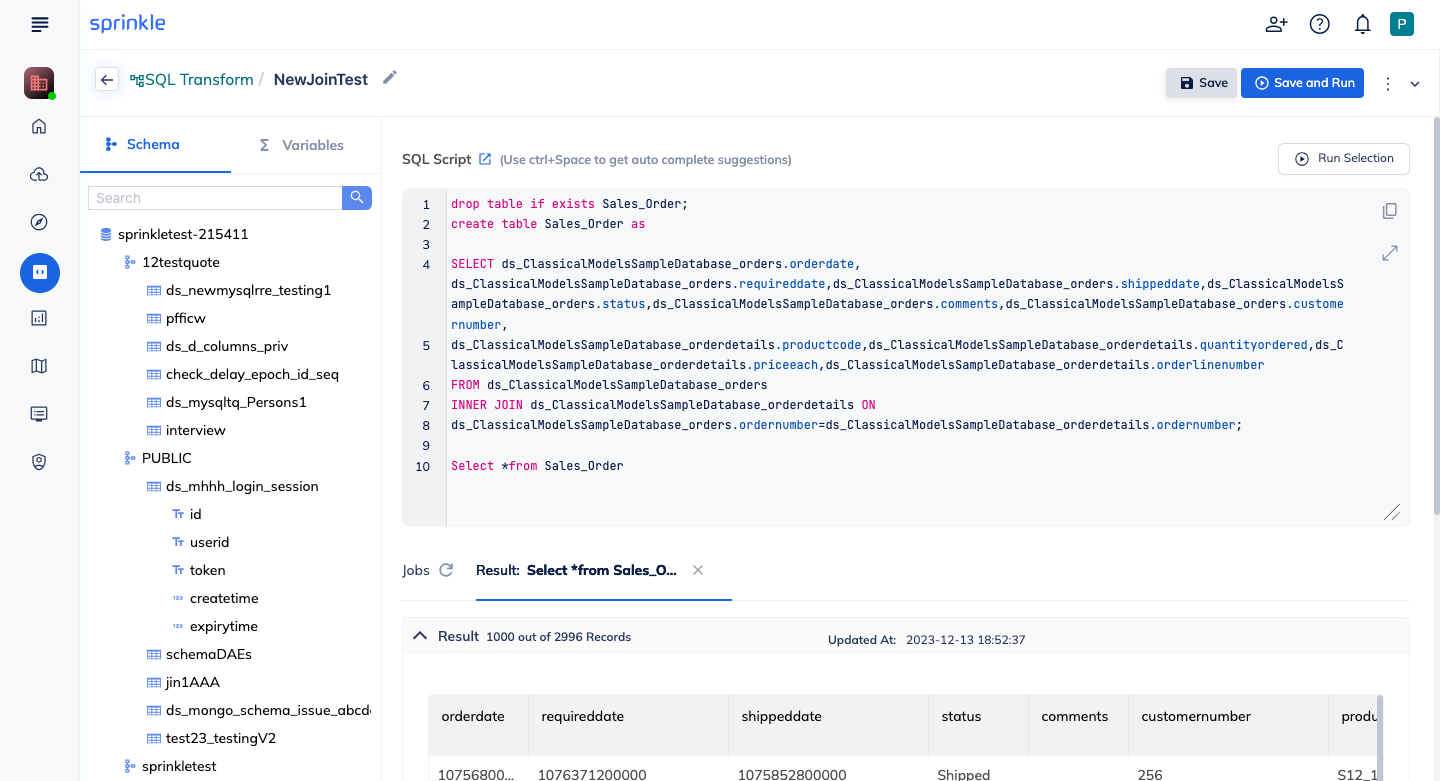Open the active SQL transform sidebar icon
The width and height of the screenshot is (1440, 781).
tap(40, 272)
